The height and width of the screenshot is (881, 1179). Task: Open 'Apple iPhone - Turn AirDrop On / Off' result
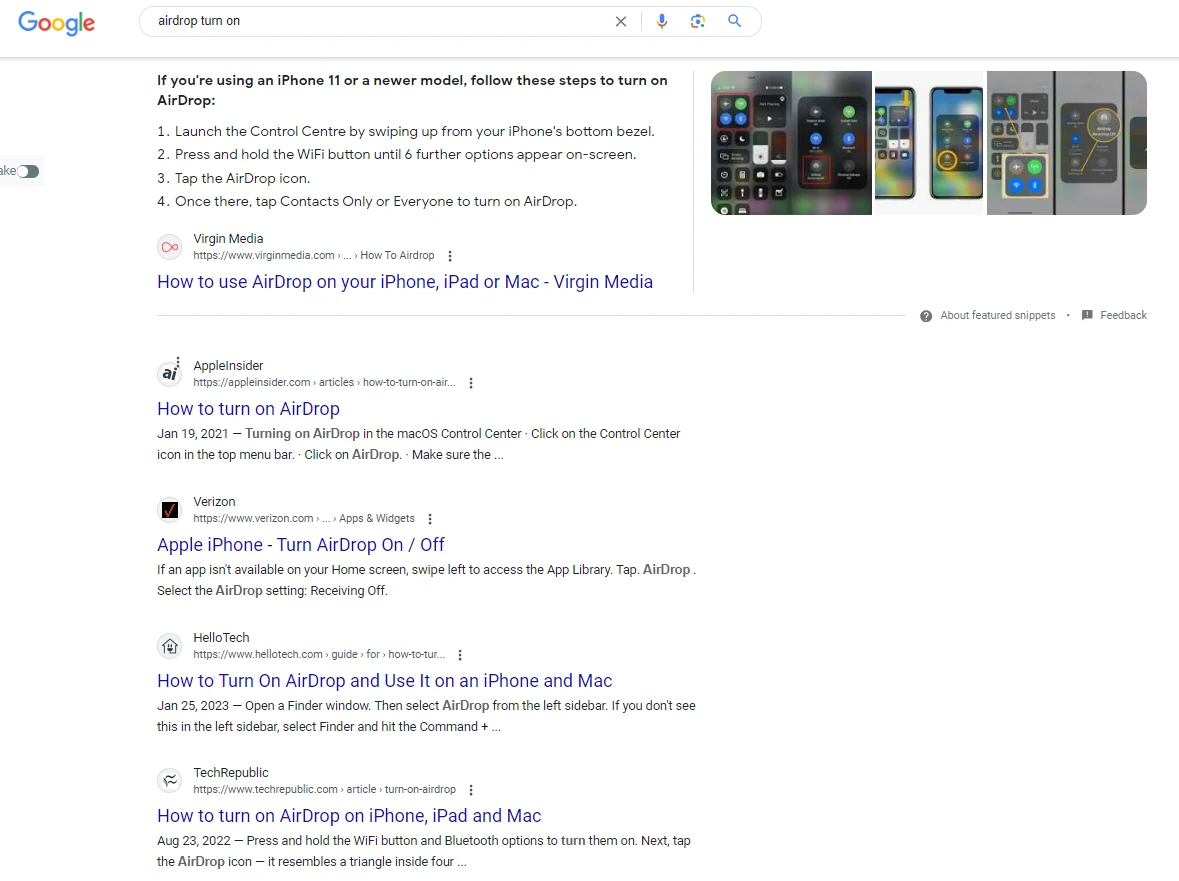(301, 545)
